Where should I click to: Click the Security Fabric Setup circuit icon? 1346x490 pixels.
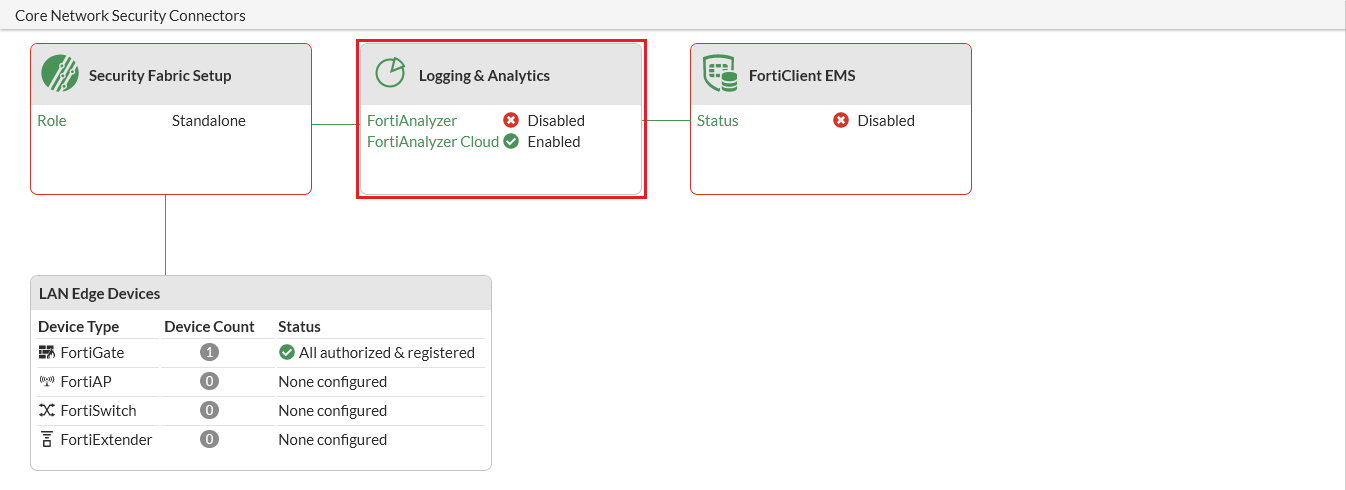(x=60, y=74)
